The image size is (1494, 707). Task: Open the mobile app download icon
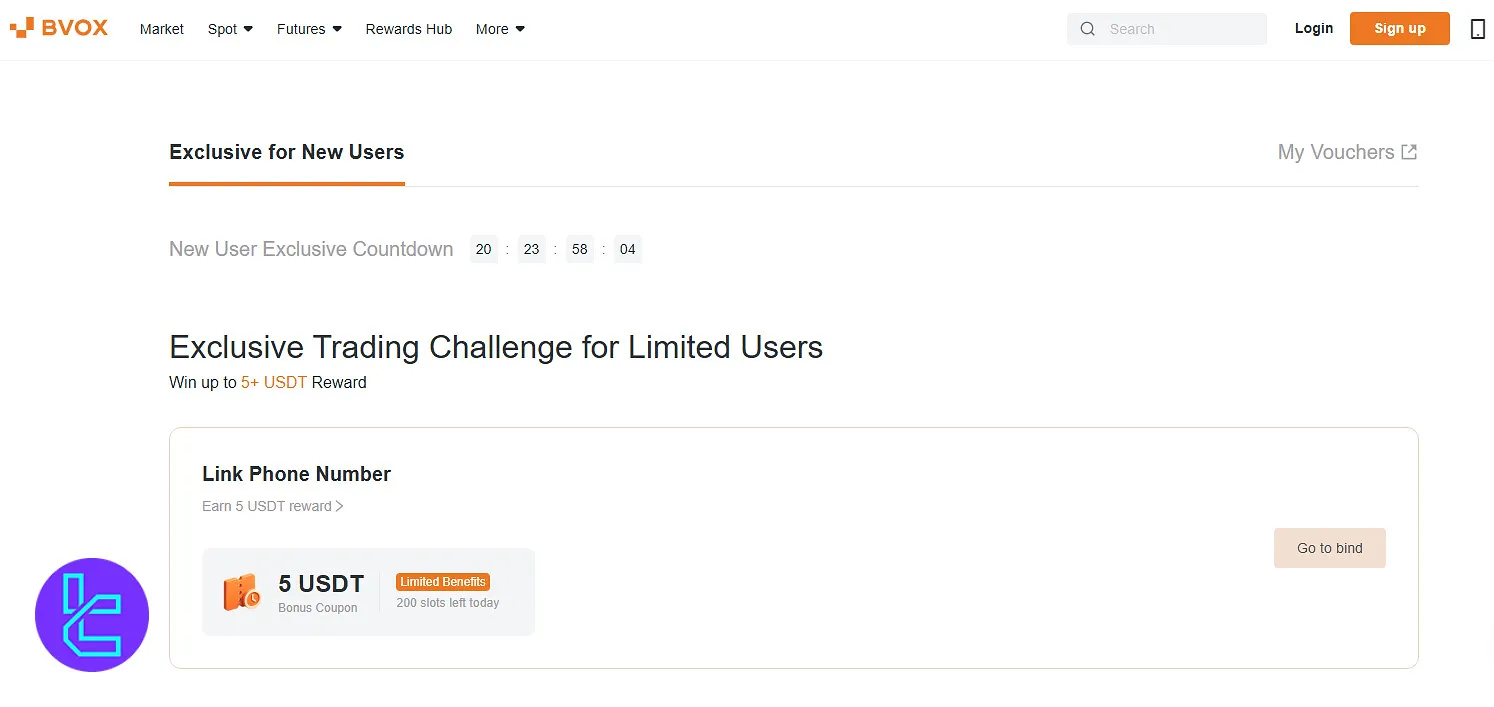(1477, 29)
